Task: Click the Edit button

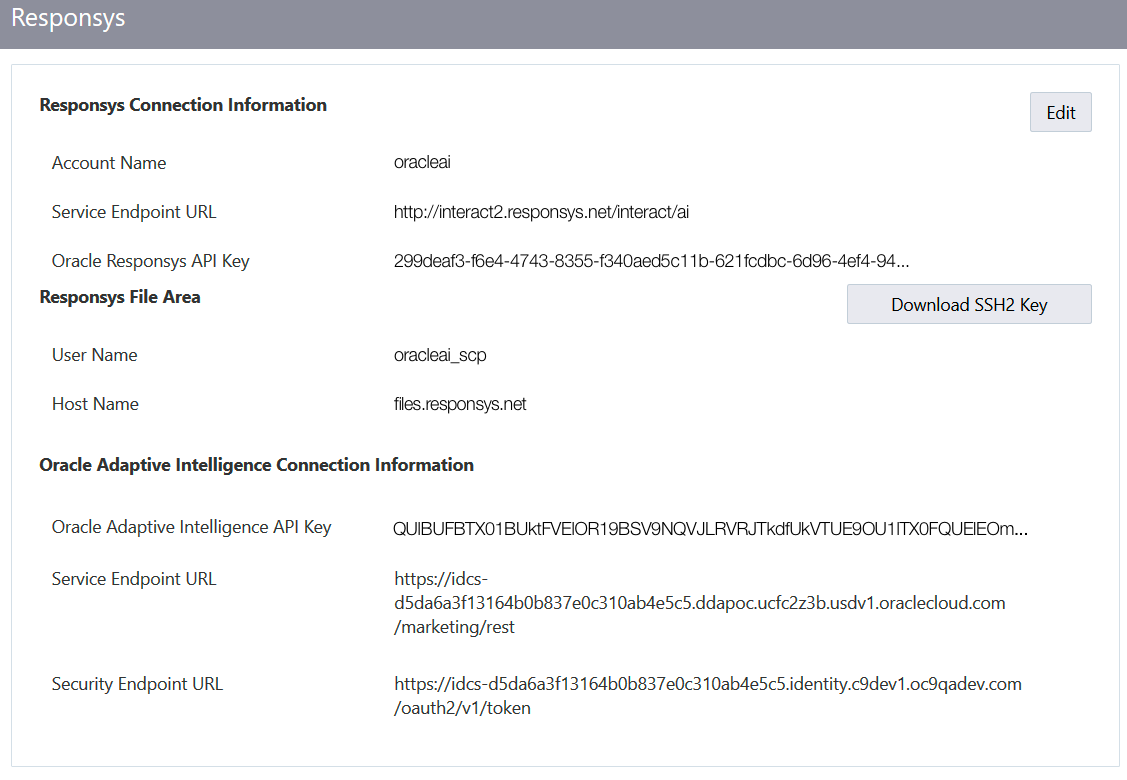Action: pyautogui.click(x=1060, y=111)
